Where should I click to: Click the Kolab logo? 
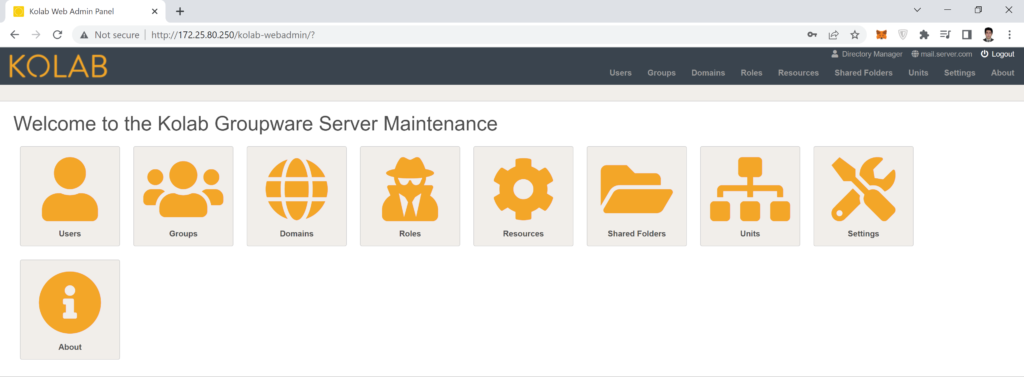point(58,66)
